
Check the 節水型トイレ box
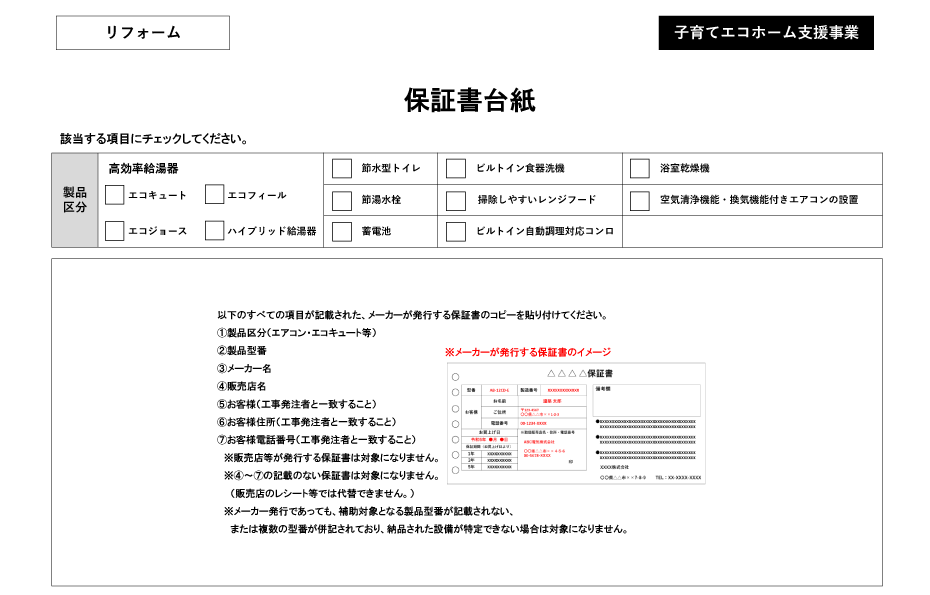point(342,169)
